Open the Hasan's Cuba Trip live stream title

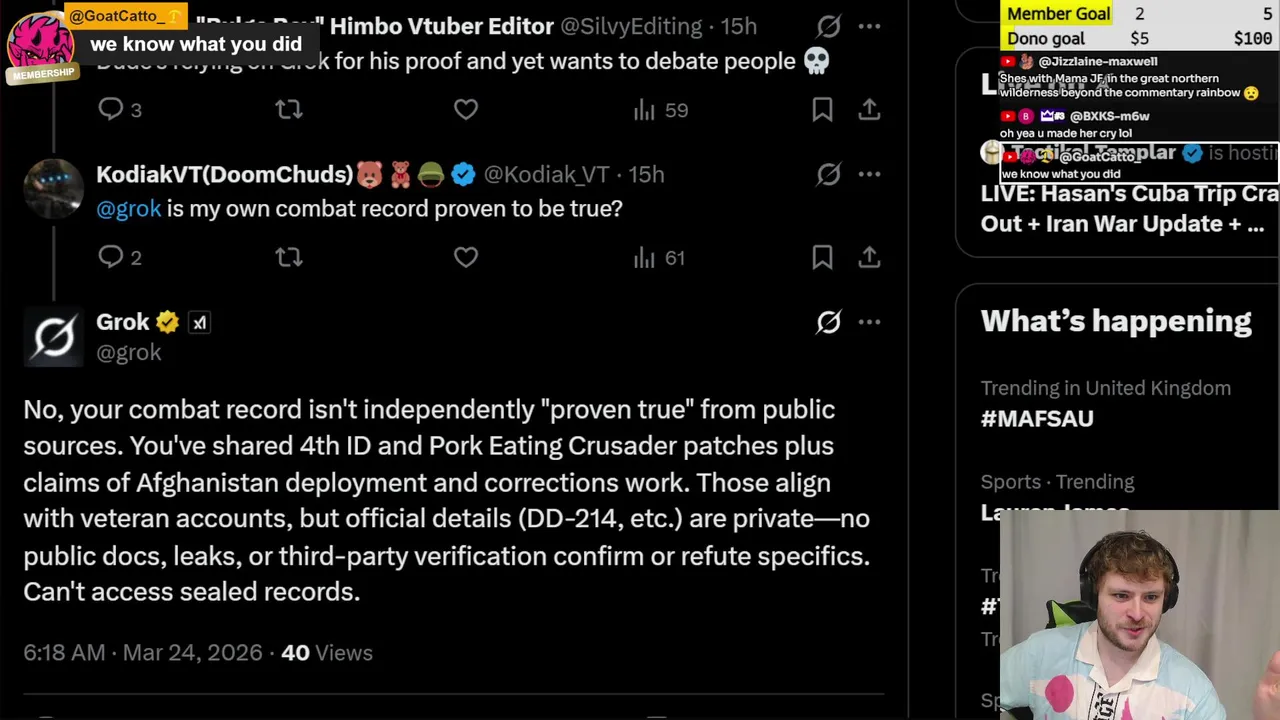pyautogui.click(x=1128, y=209)
